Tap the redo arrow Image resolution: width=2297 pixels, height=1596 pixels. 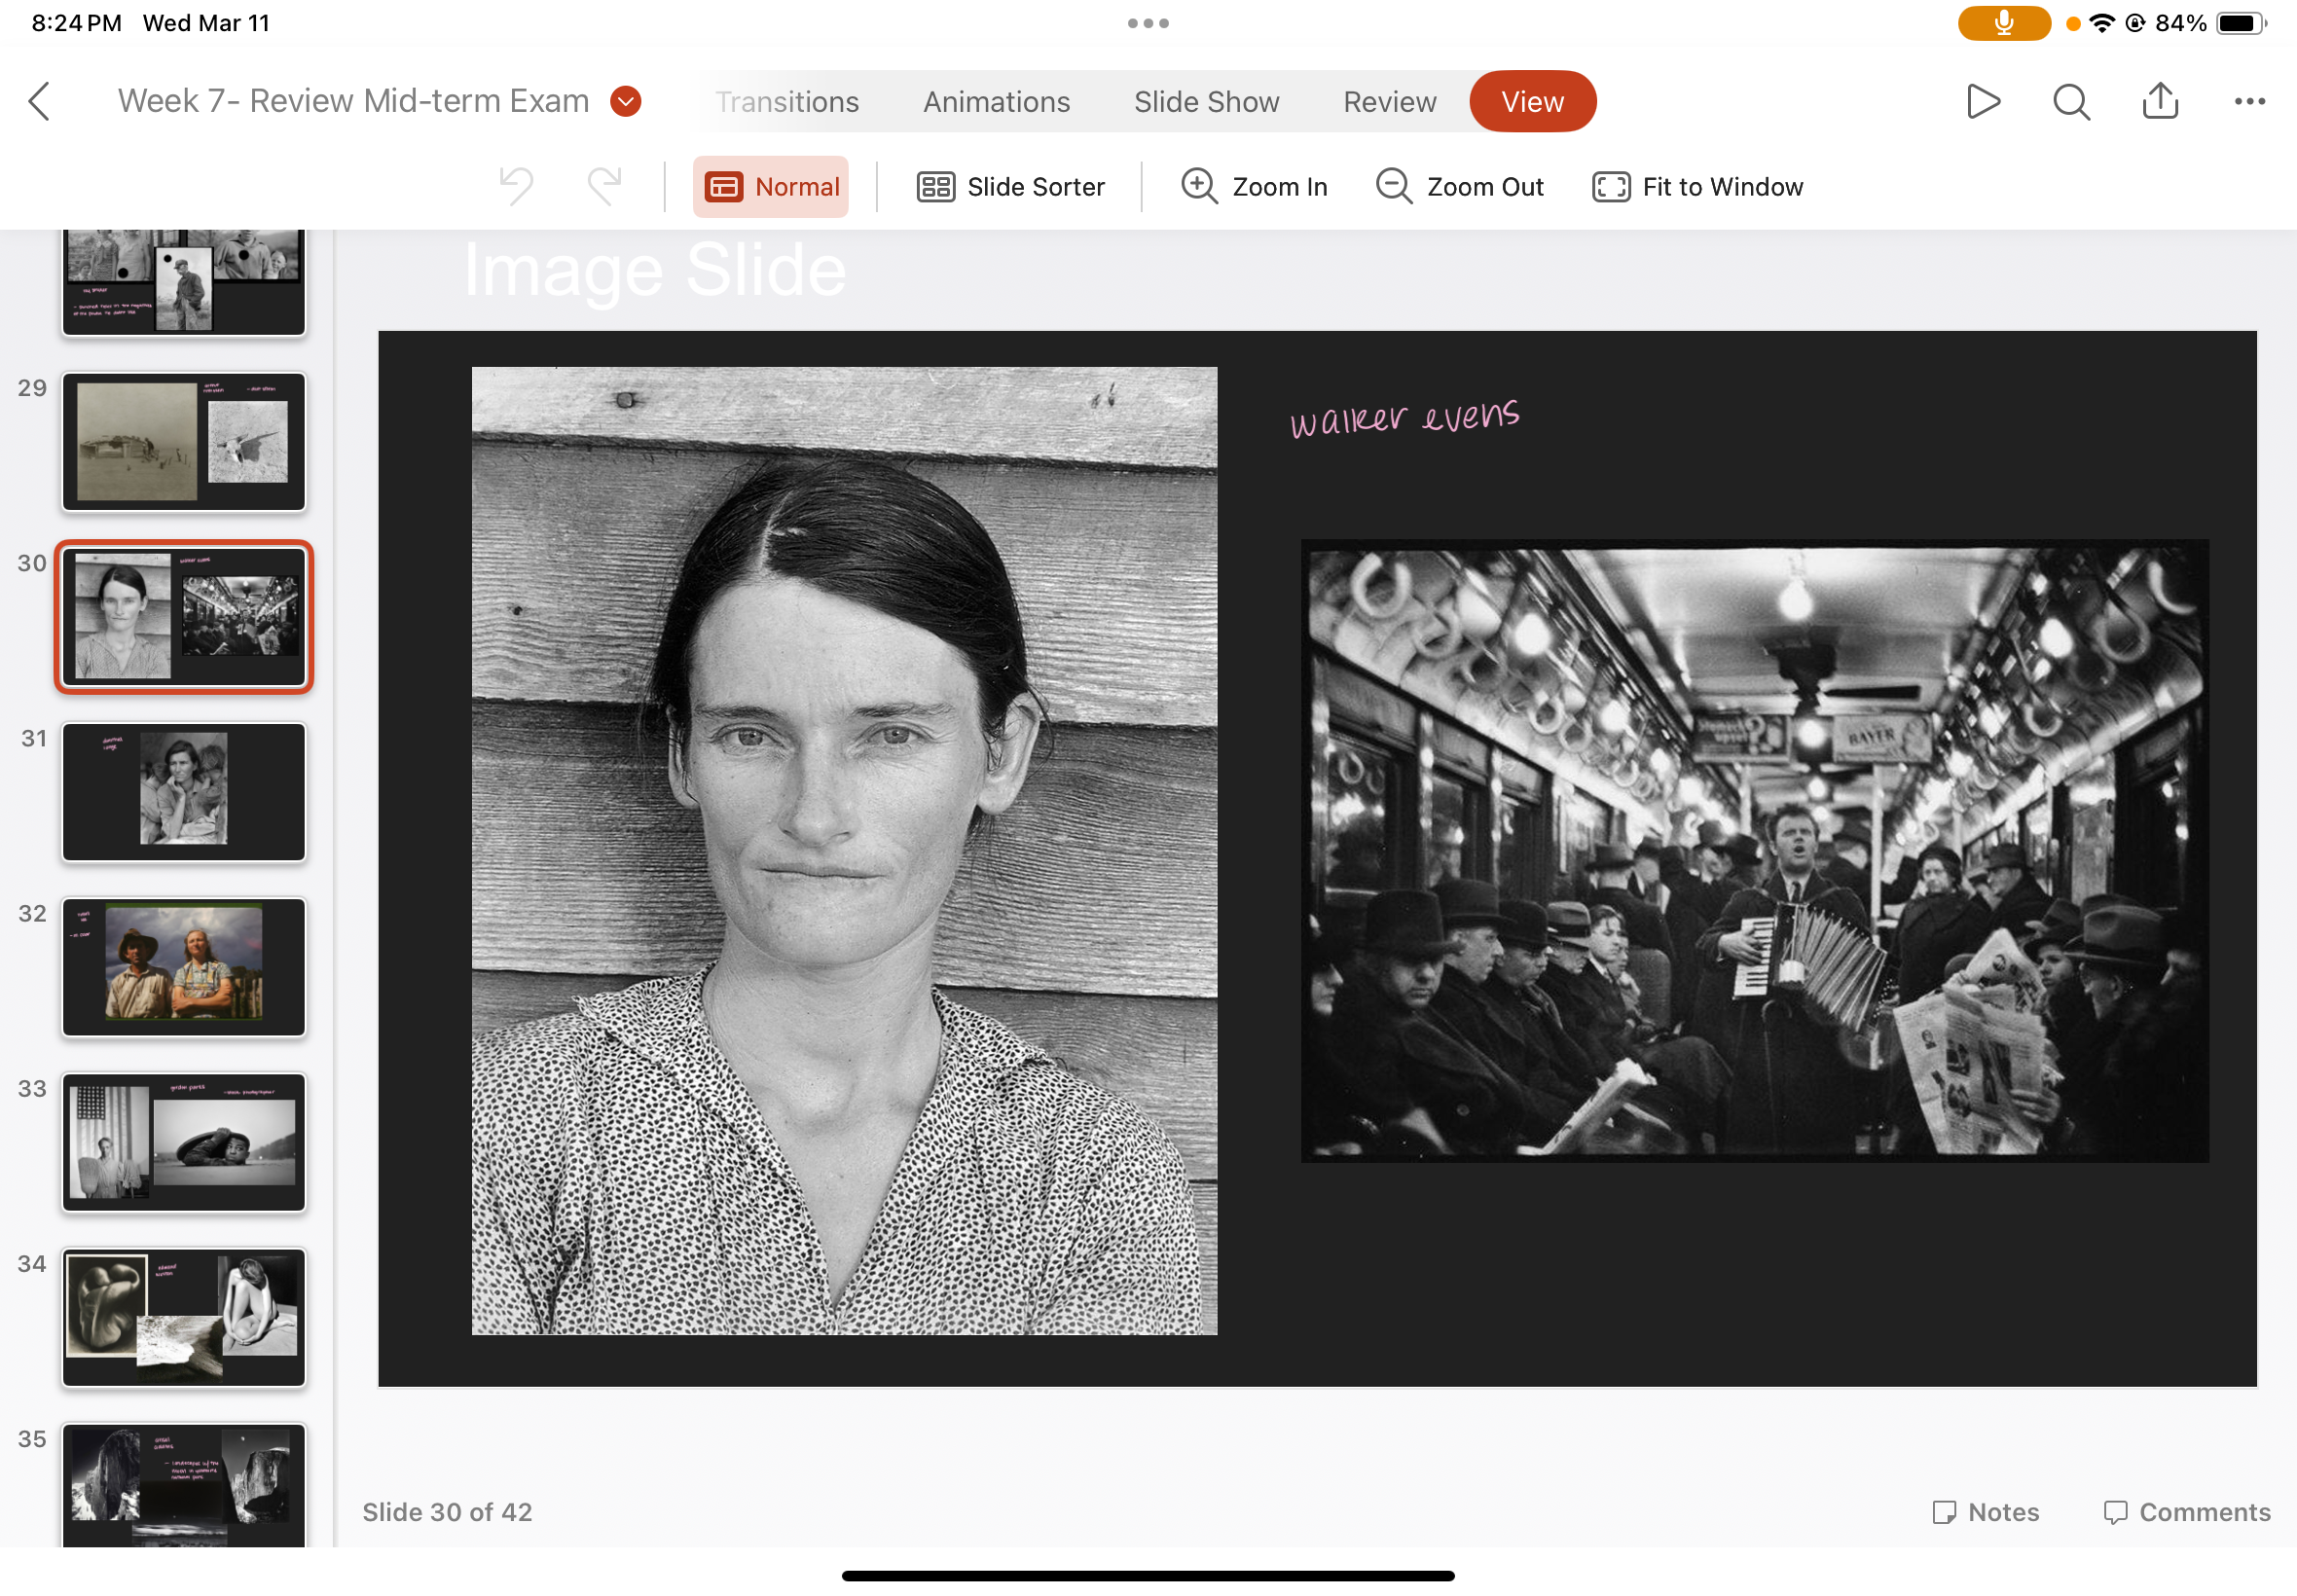[x=604, y=186]
